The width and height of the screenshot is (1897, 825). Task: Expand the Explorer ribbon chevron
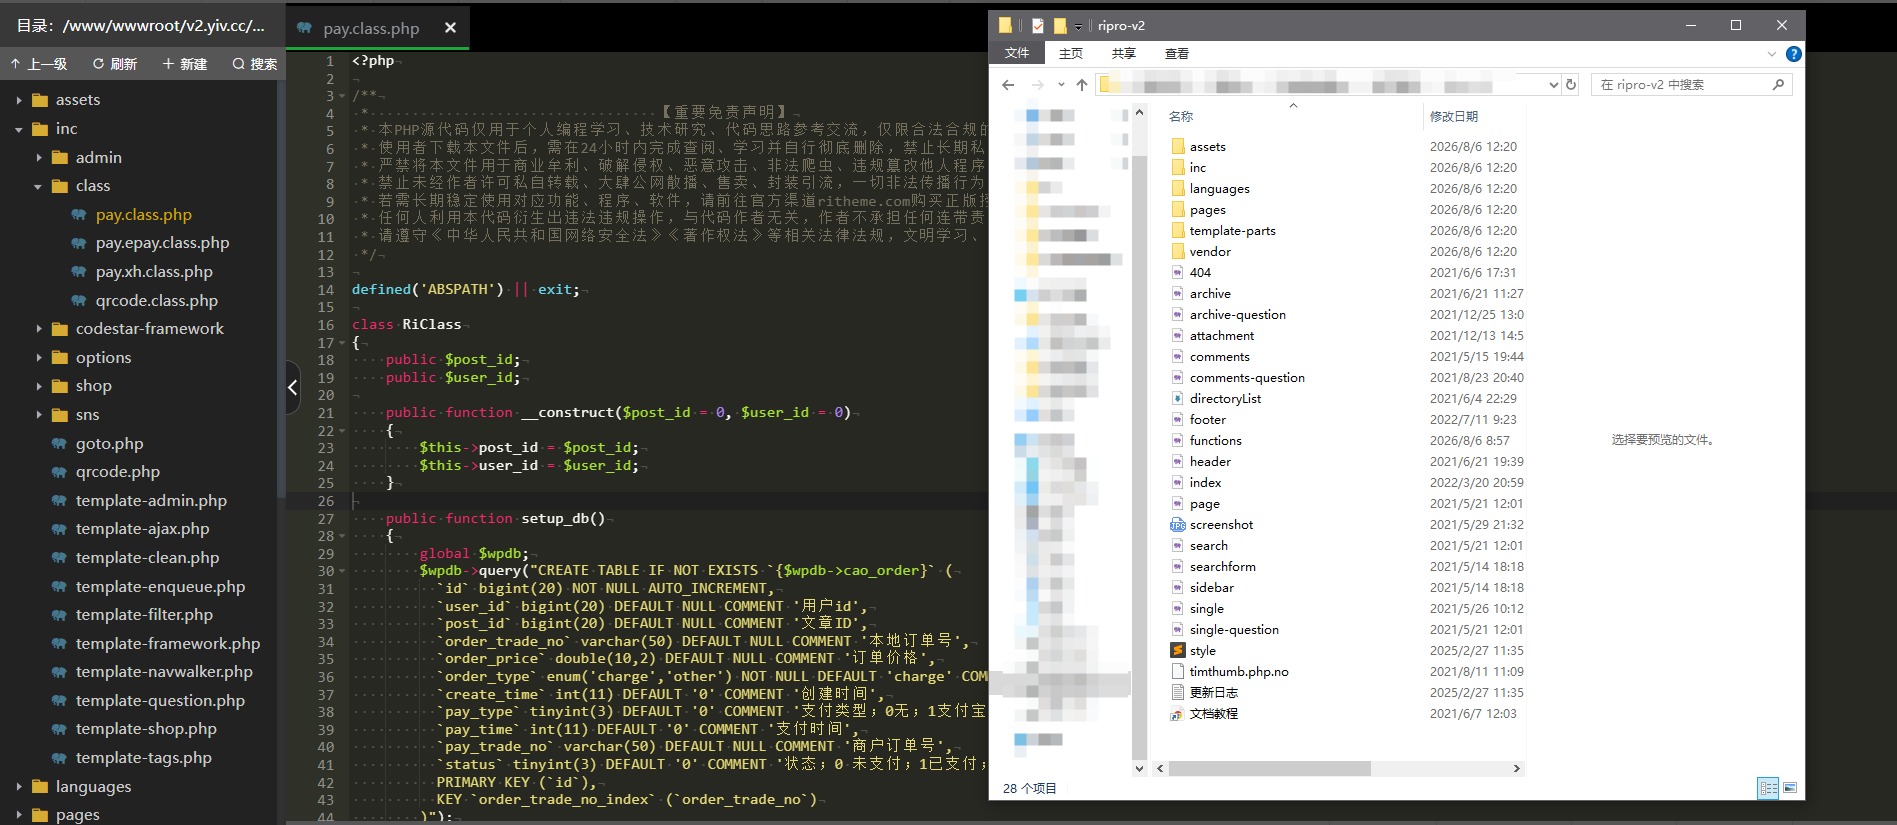pos(1772,54)
